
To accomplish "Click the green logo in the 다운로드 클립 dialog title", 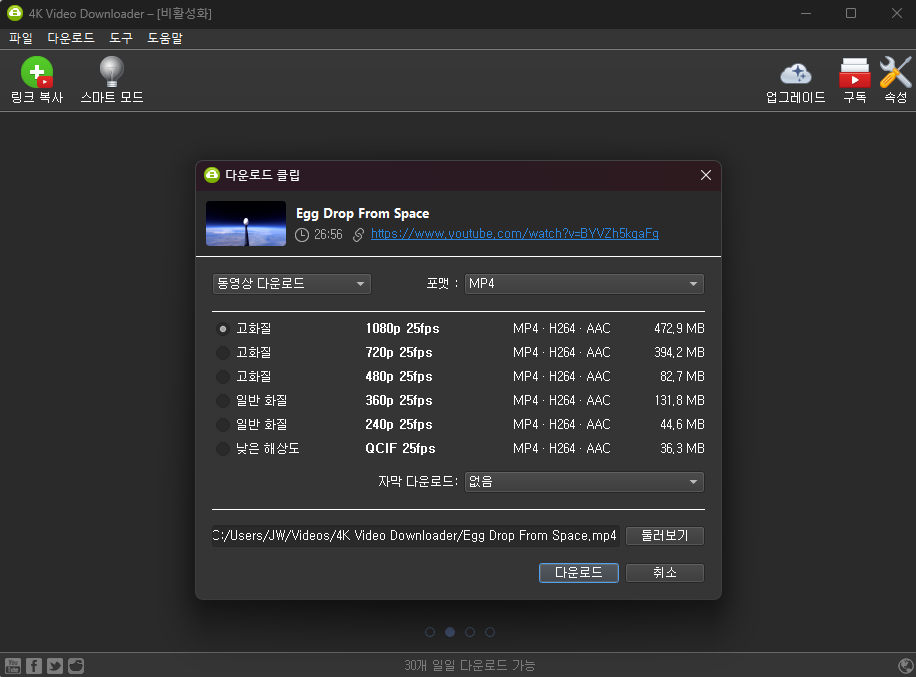I will pyautogui.click(x=211, y=175).
